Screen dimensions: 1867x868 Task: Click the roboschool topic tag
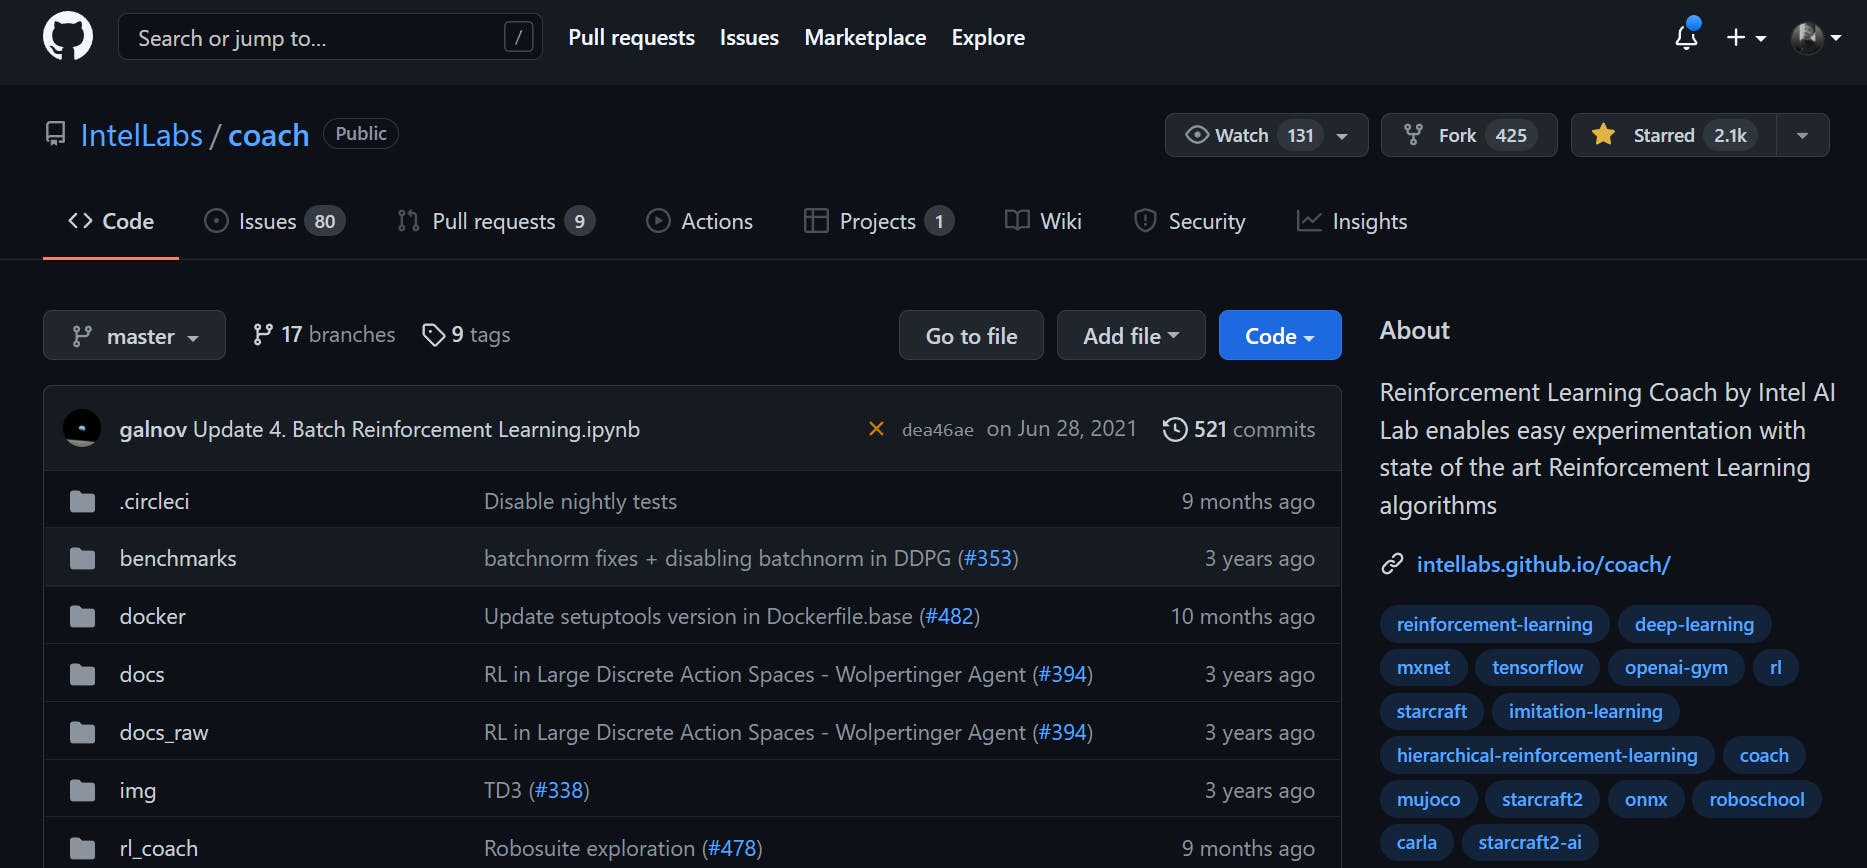1757,800
